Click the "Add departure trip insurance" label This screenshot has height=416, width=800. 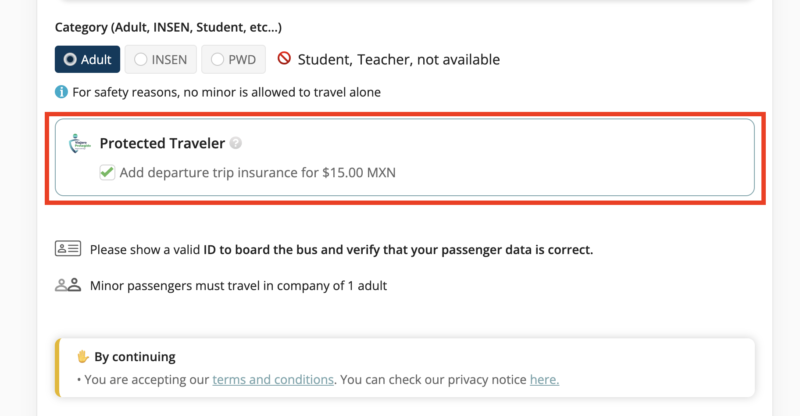tap(257, 172)
